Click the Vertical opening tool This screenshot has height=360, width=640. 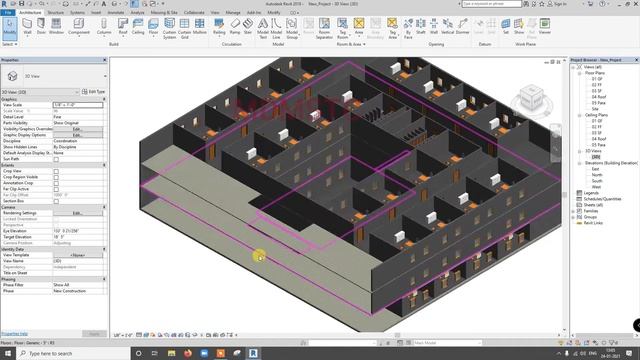click(447, 27)
